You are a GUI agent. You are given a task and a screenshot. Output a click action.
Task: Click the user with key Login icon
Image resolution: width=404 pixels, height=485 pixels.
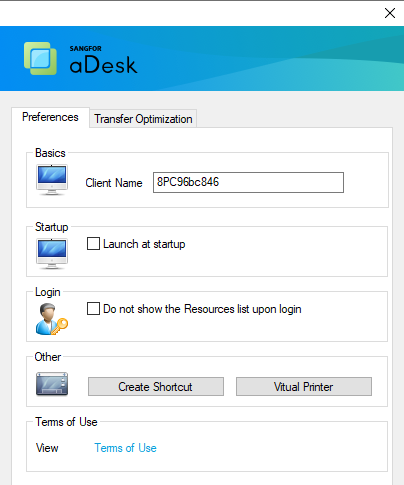pos(52,319)
